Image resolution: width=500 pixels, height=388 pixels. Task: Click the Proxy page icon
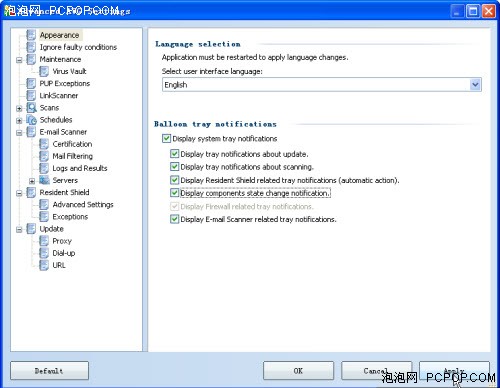[x=44, y=241]
